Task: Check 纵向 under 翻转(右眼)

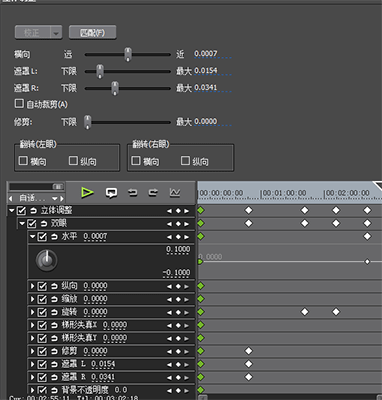Action: click(185, 161)
